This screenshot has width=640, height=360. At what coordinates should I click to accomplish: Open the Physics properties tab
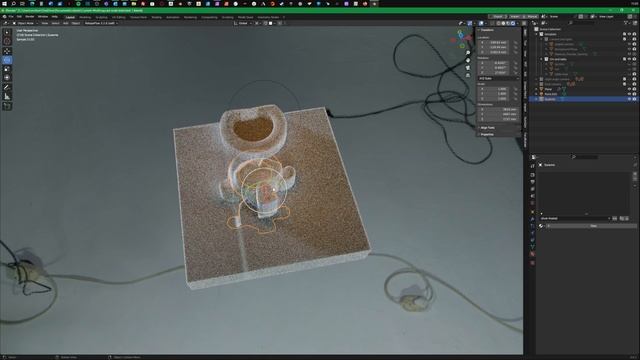point(532,233)
